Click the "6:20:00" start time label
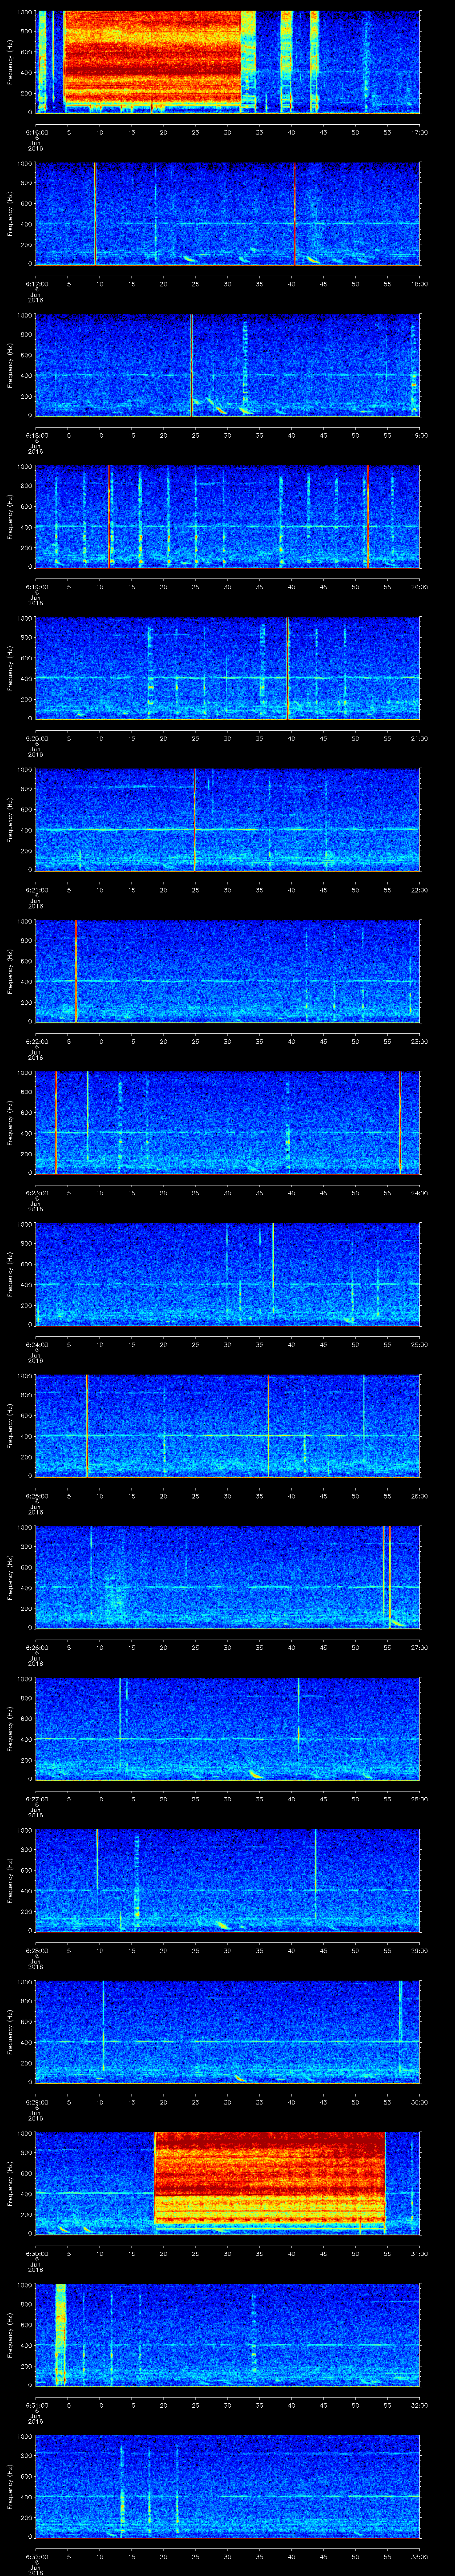 click(x=36, y=738)
